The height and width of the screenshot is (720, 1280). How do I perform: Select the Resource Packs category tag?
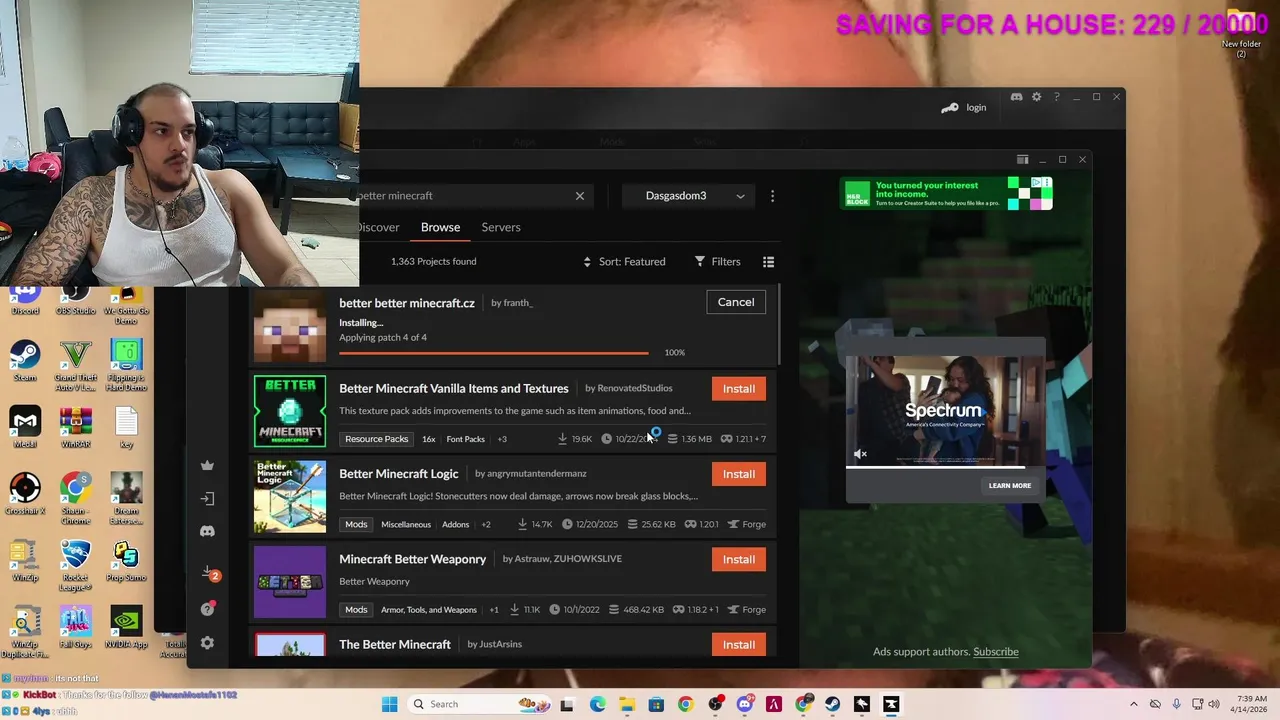(377, 439)
